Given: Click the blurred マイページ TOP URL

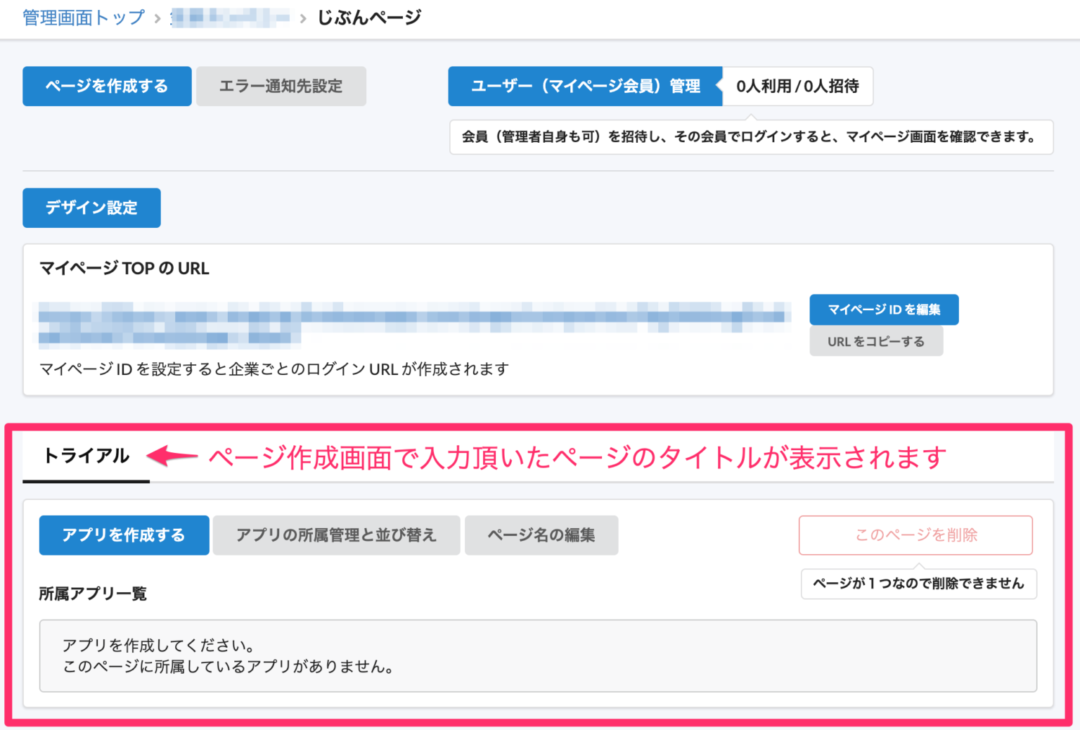Looking at the screenshot, I should pyautogui.click(x=400, y=319).
